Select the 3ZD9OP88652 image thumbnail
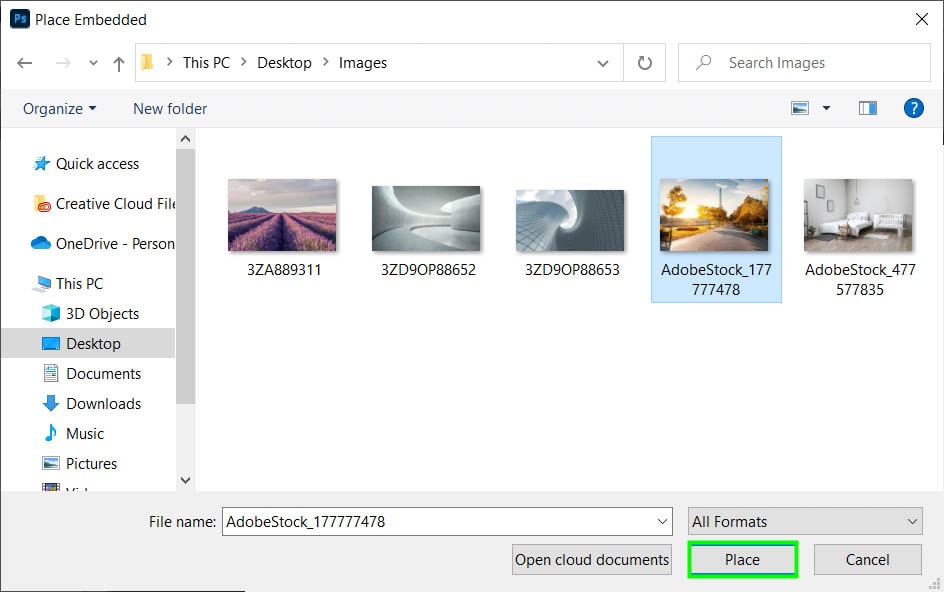 [426, 218]
